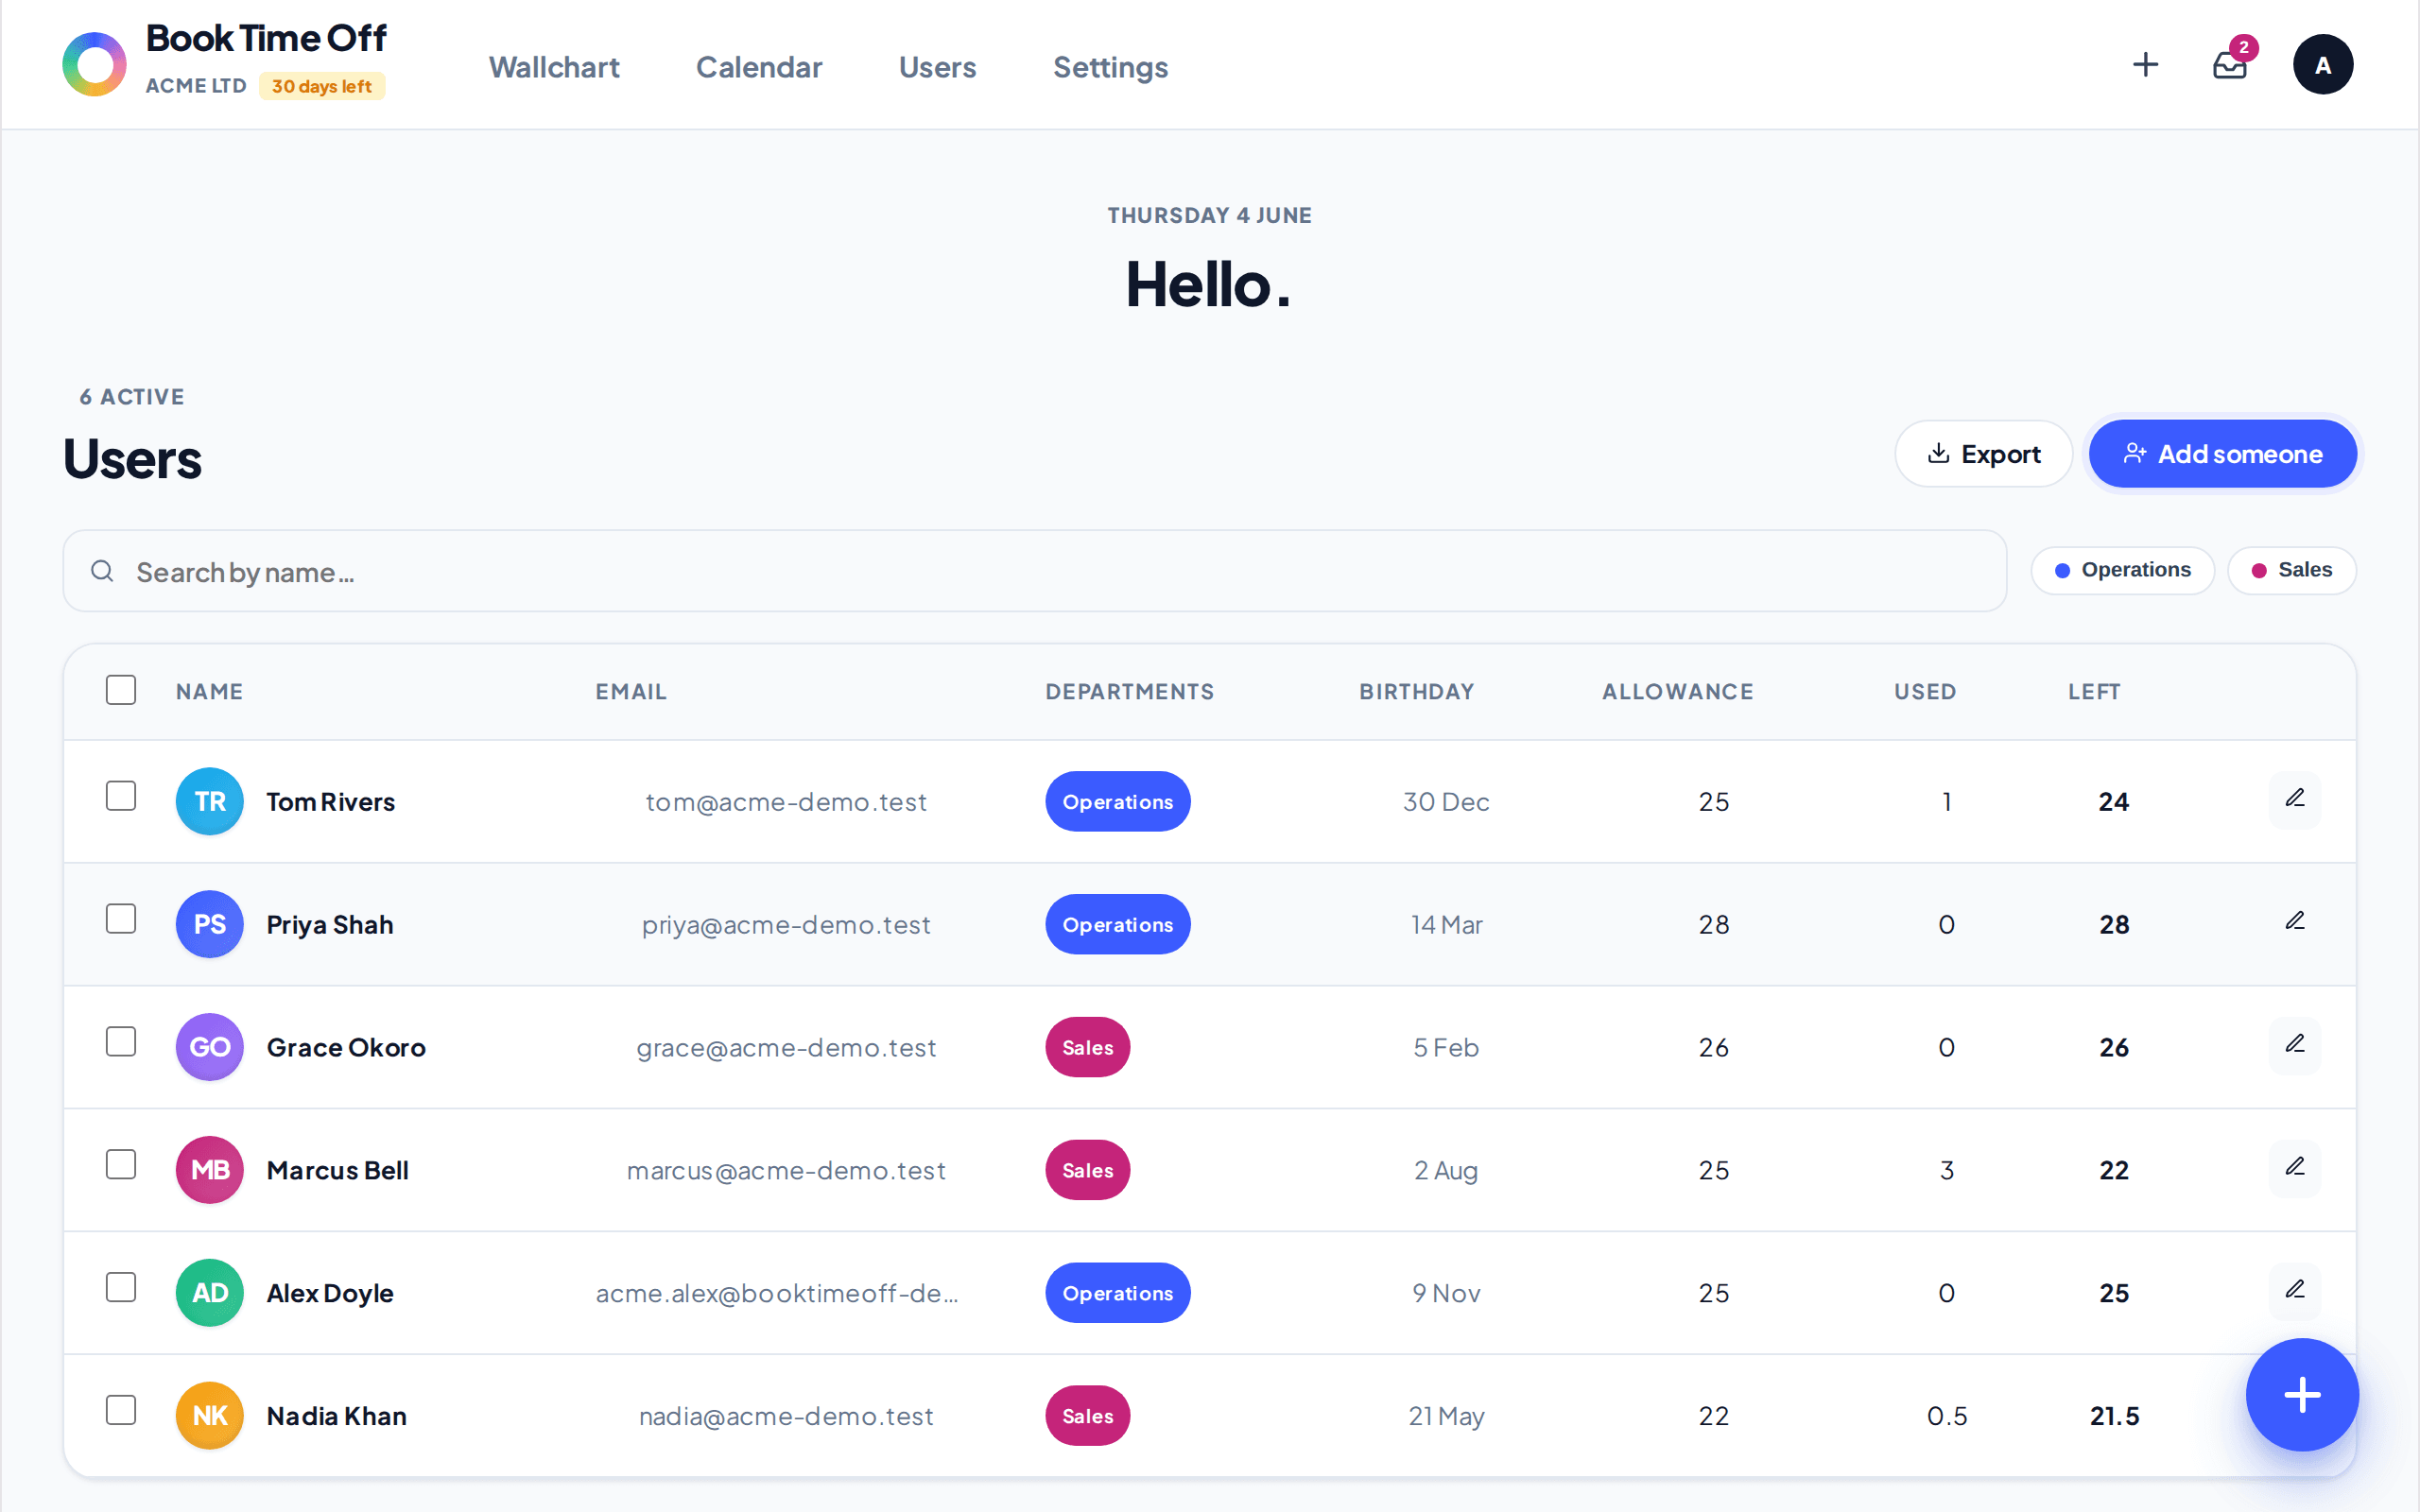The image size is (2420, 1512).
Task: Open the Settings navigation item
Action: 1110,67
